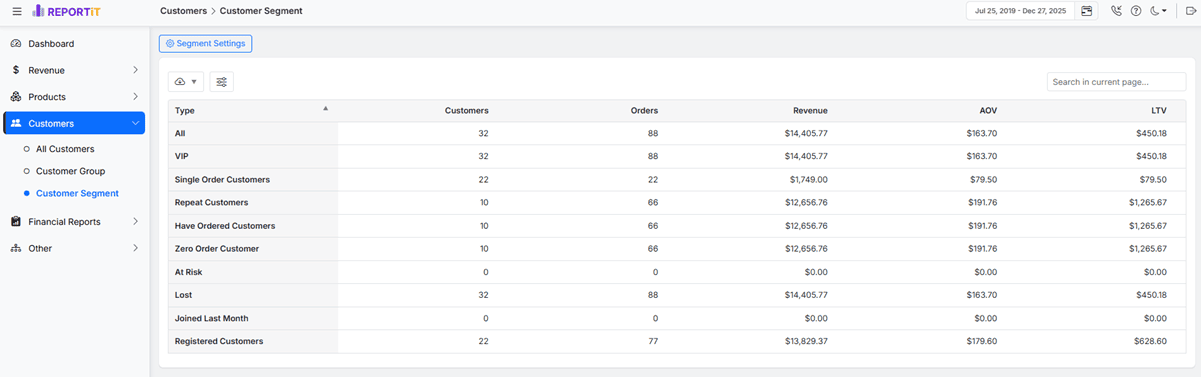Image resolution: width=1201 pixels, height=377 pixels.
Task: Select the At Risk row label
Action: click(188, 271)
